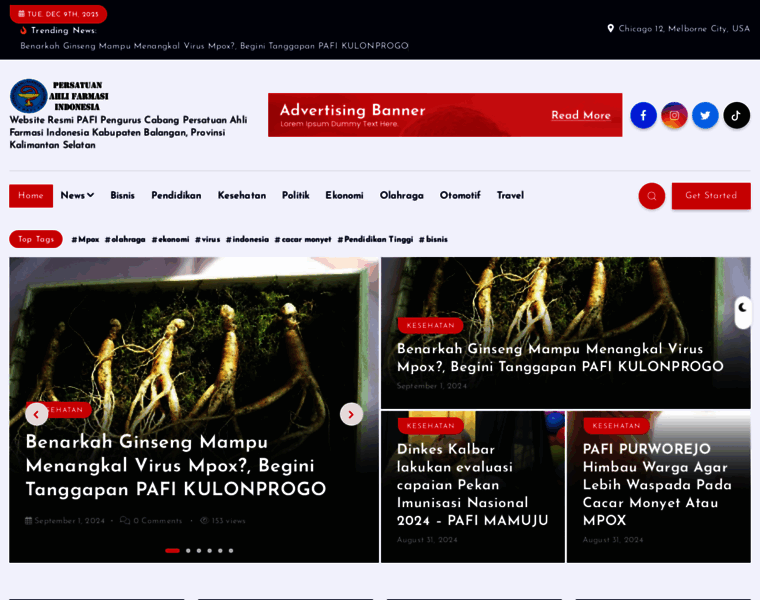Click Website Resmi PAFI site description
Screen dimensions: 760x600
(x=128, y=132)
